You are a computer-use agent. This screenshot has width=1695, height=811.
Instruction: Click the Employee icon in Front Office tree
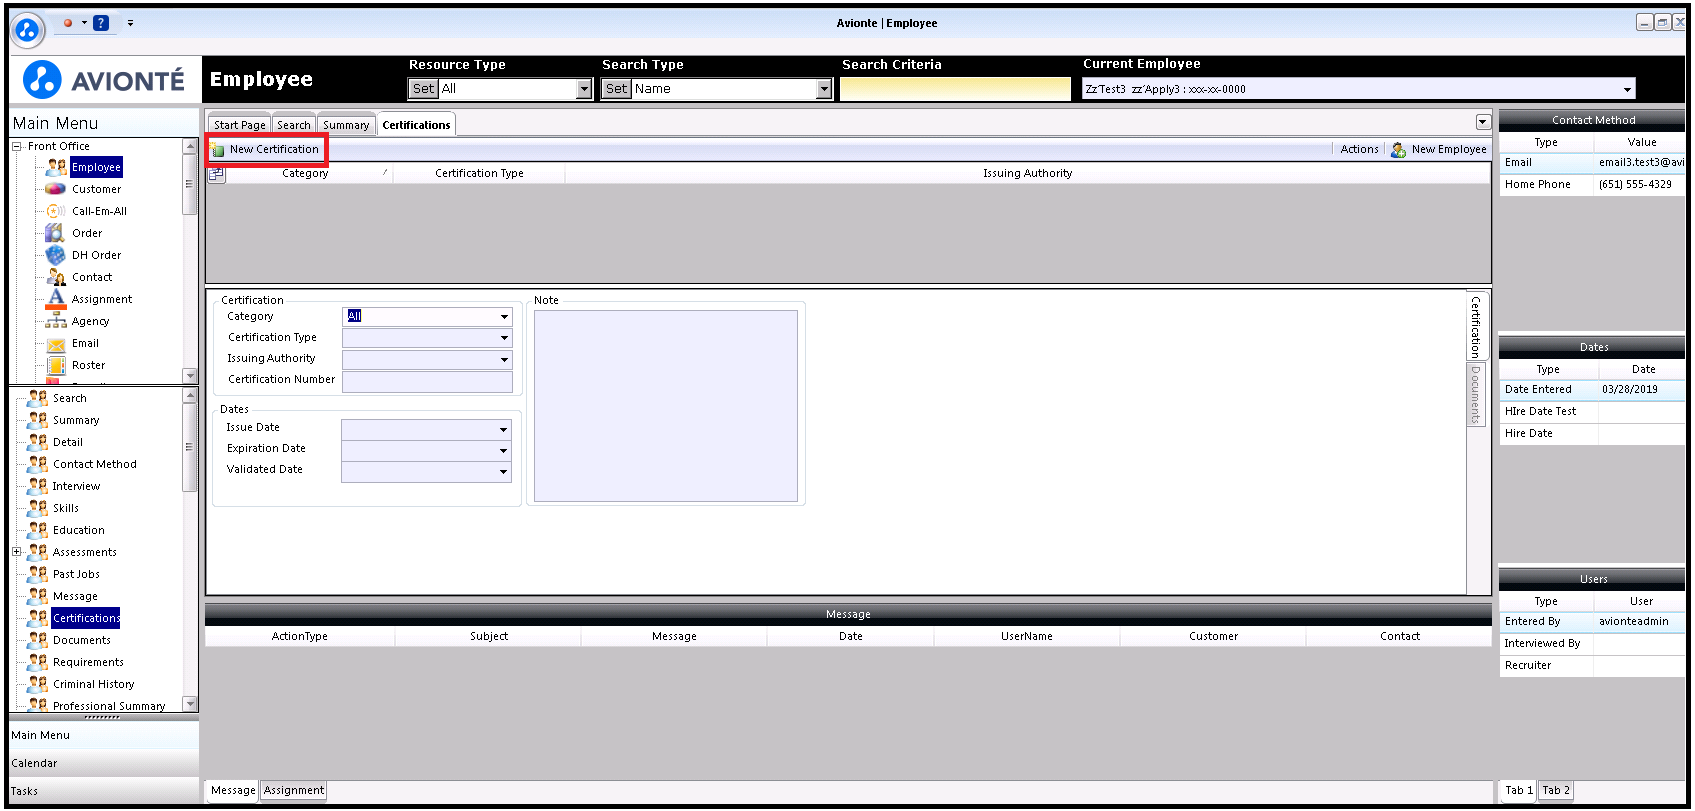point(56,167)
